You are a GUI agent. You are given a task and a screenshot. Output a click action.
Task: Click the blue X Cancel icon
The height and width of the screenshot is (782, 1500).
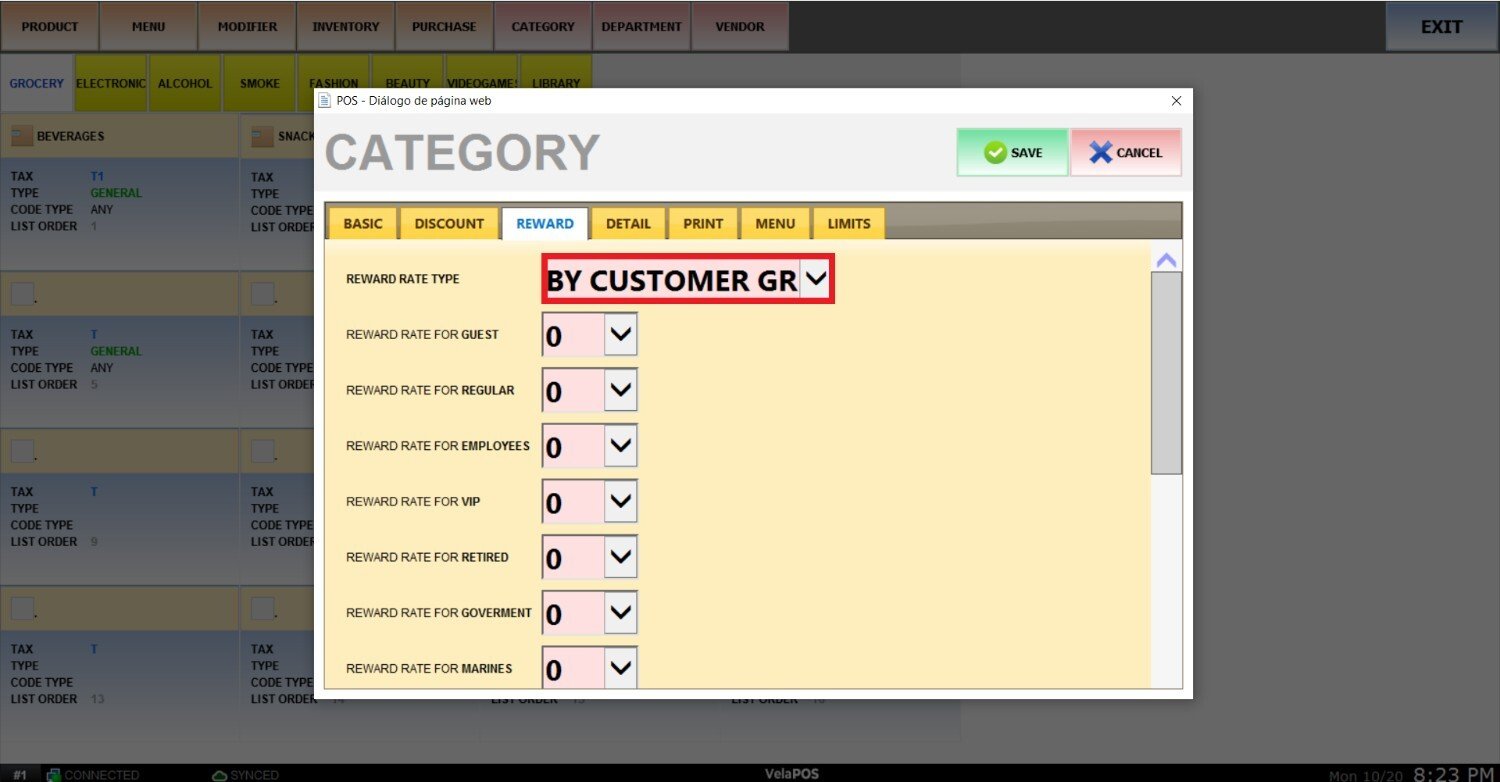point(1100,153)
